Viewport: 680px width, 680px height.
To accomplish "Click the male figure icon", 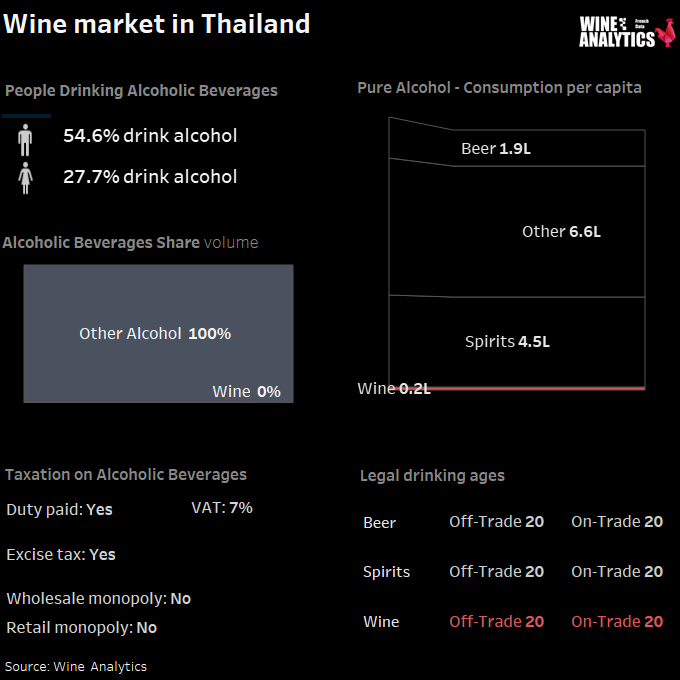I will coord(25,140).
